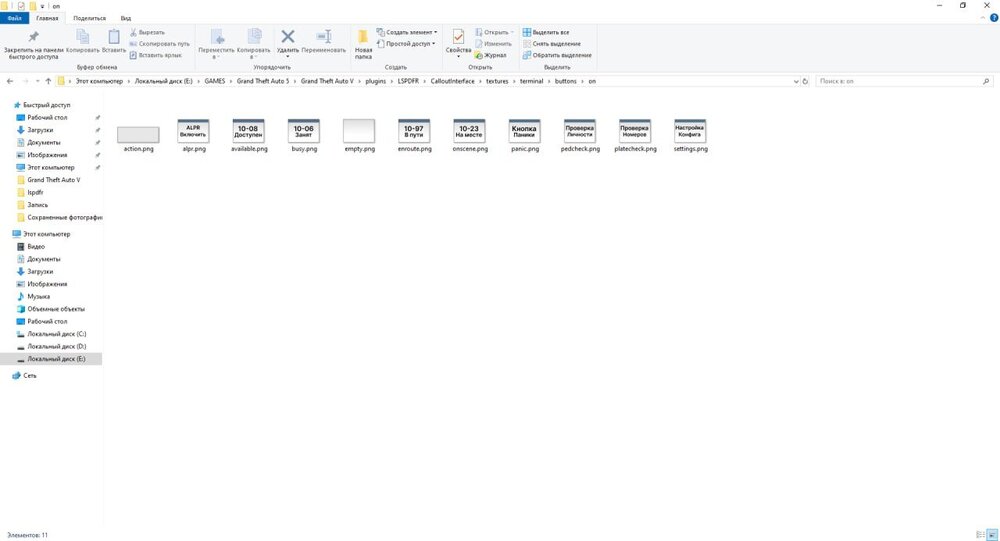The width and height of the screenshot is (1000, 541).
Task: Click the Up one level arrow
Action: click(48, 81)
